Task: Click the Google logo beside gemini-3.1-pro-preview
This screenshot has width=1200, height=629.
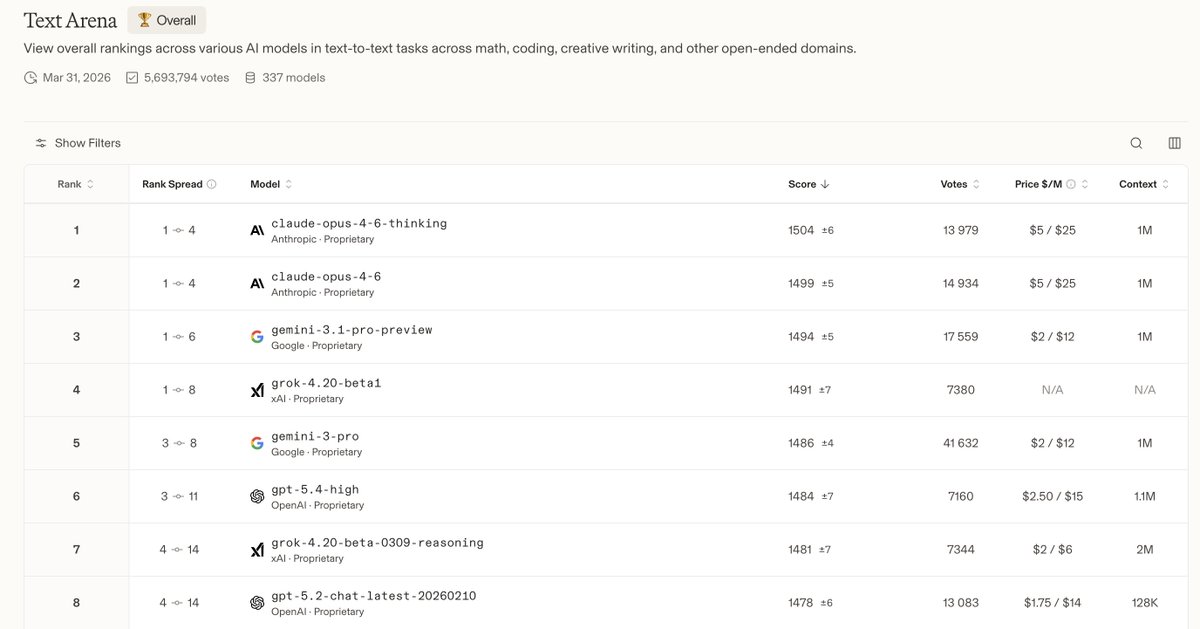Action: click(x=257, y=337)
